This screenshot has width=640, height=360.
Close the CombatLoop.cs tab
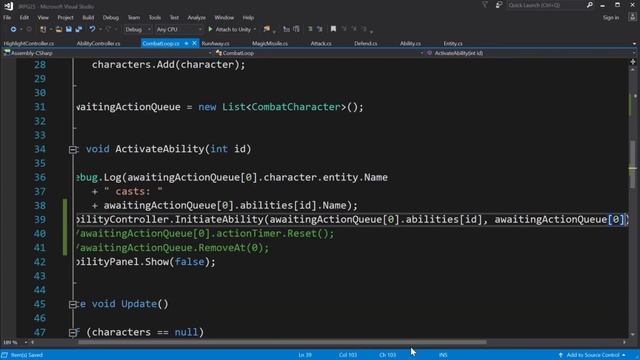pyautogui.click(x=194, y=43)
